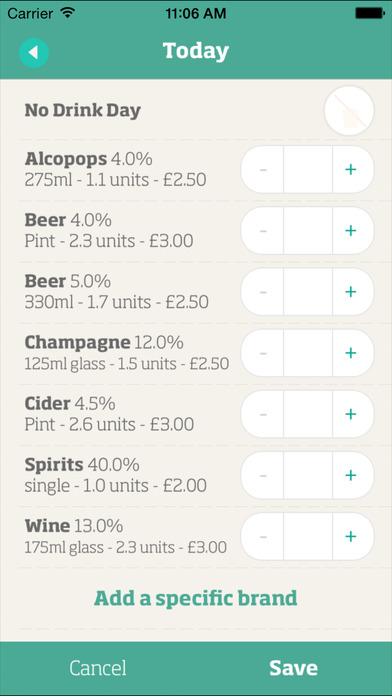Image resolution: width=392 pixels, height=696 pixels.
Task: Increase Alcopops count with plus
Action: (352, 169)
